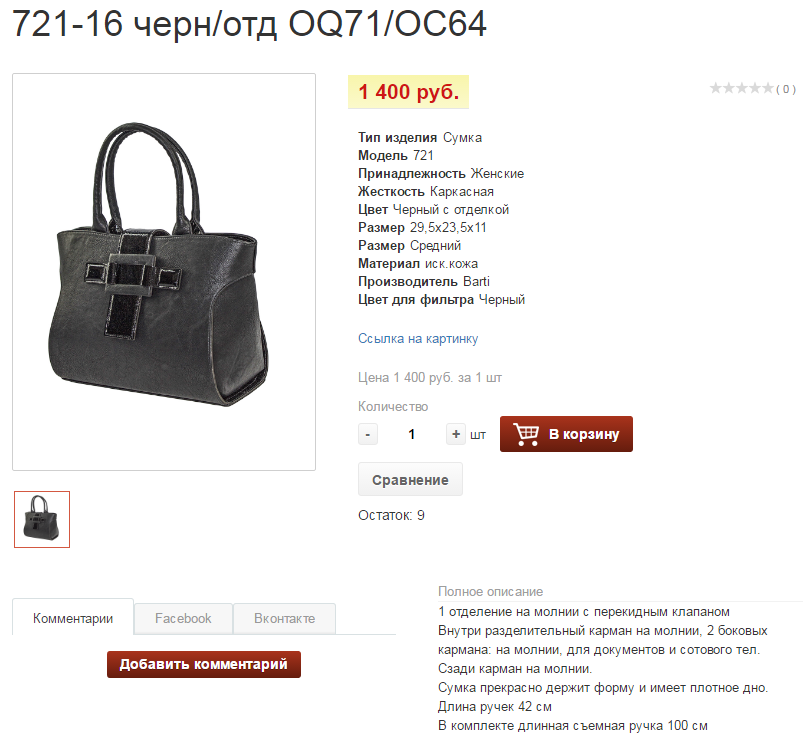This screenshot has height=746, width=803.
Task: Open the large handbag product image
Action: tap(164, 272)
